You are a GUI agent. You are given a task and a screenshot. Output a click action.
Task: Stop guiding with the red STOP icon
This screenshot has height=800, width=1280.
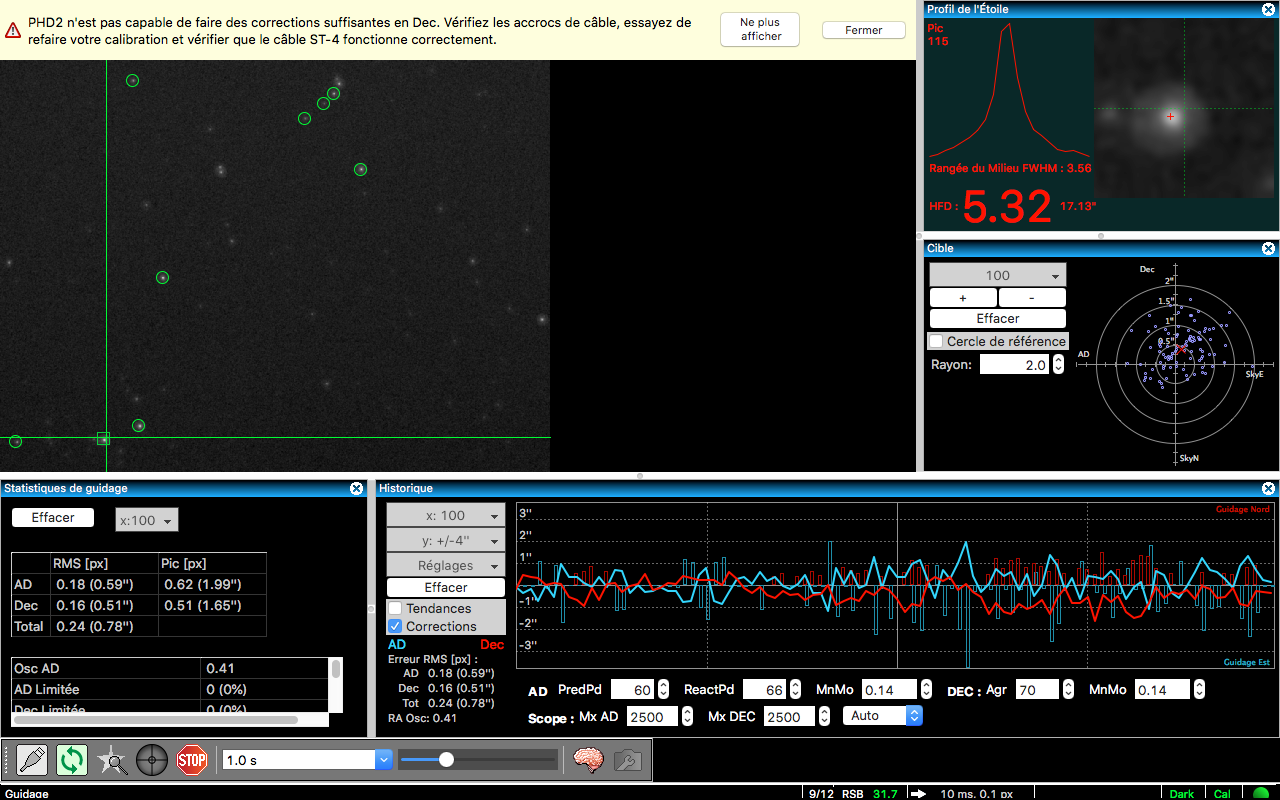point(192,760)
